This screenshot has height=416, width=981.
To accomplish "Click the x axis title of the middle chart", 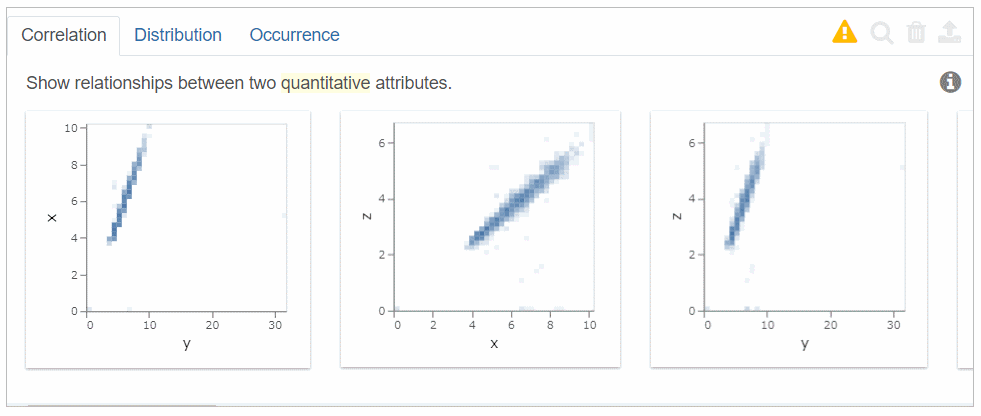I will tap(494, 344).
